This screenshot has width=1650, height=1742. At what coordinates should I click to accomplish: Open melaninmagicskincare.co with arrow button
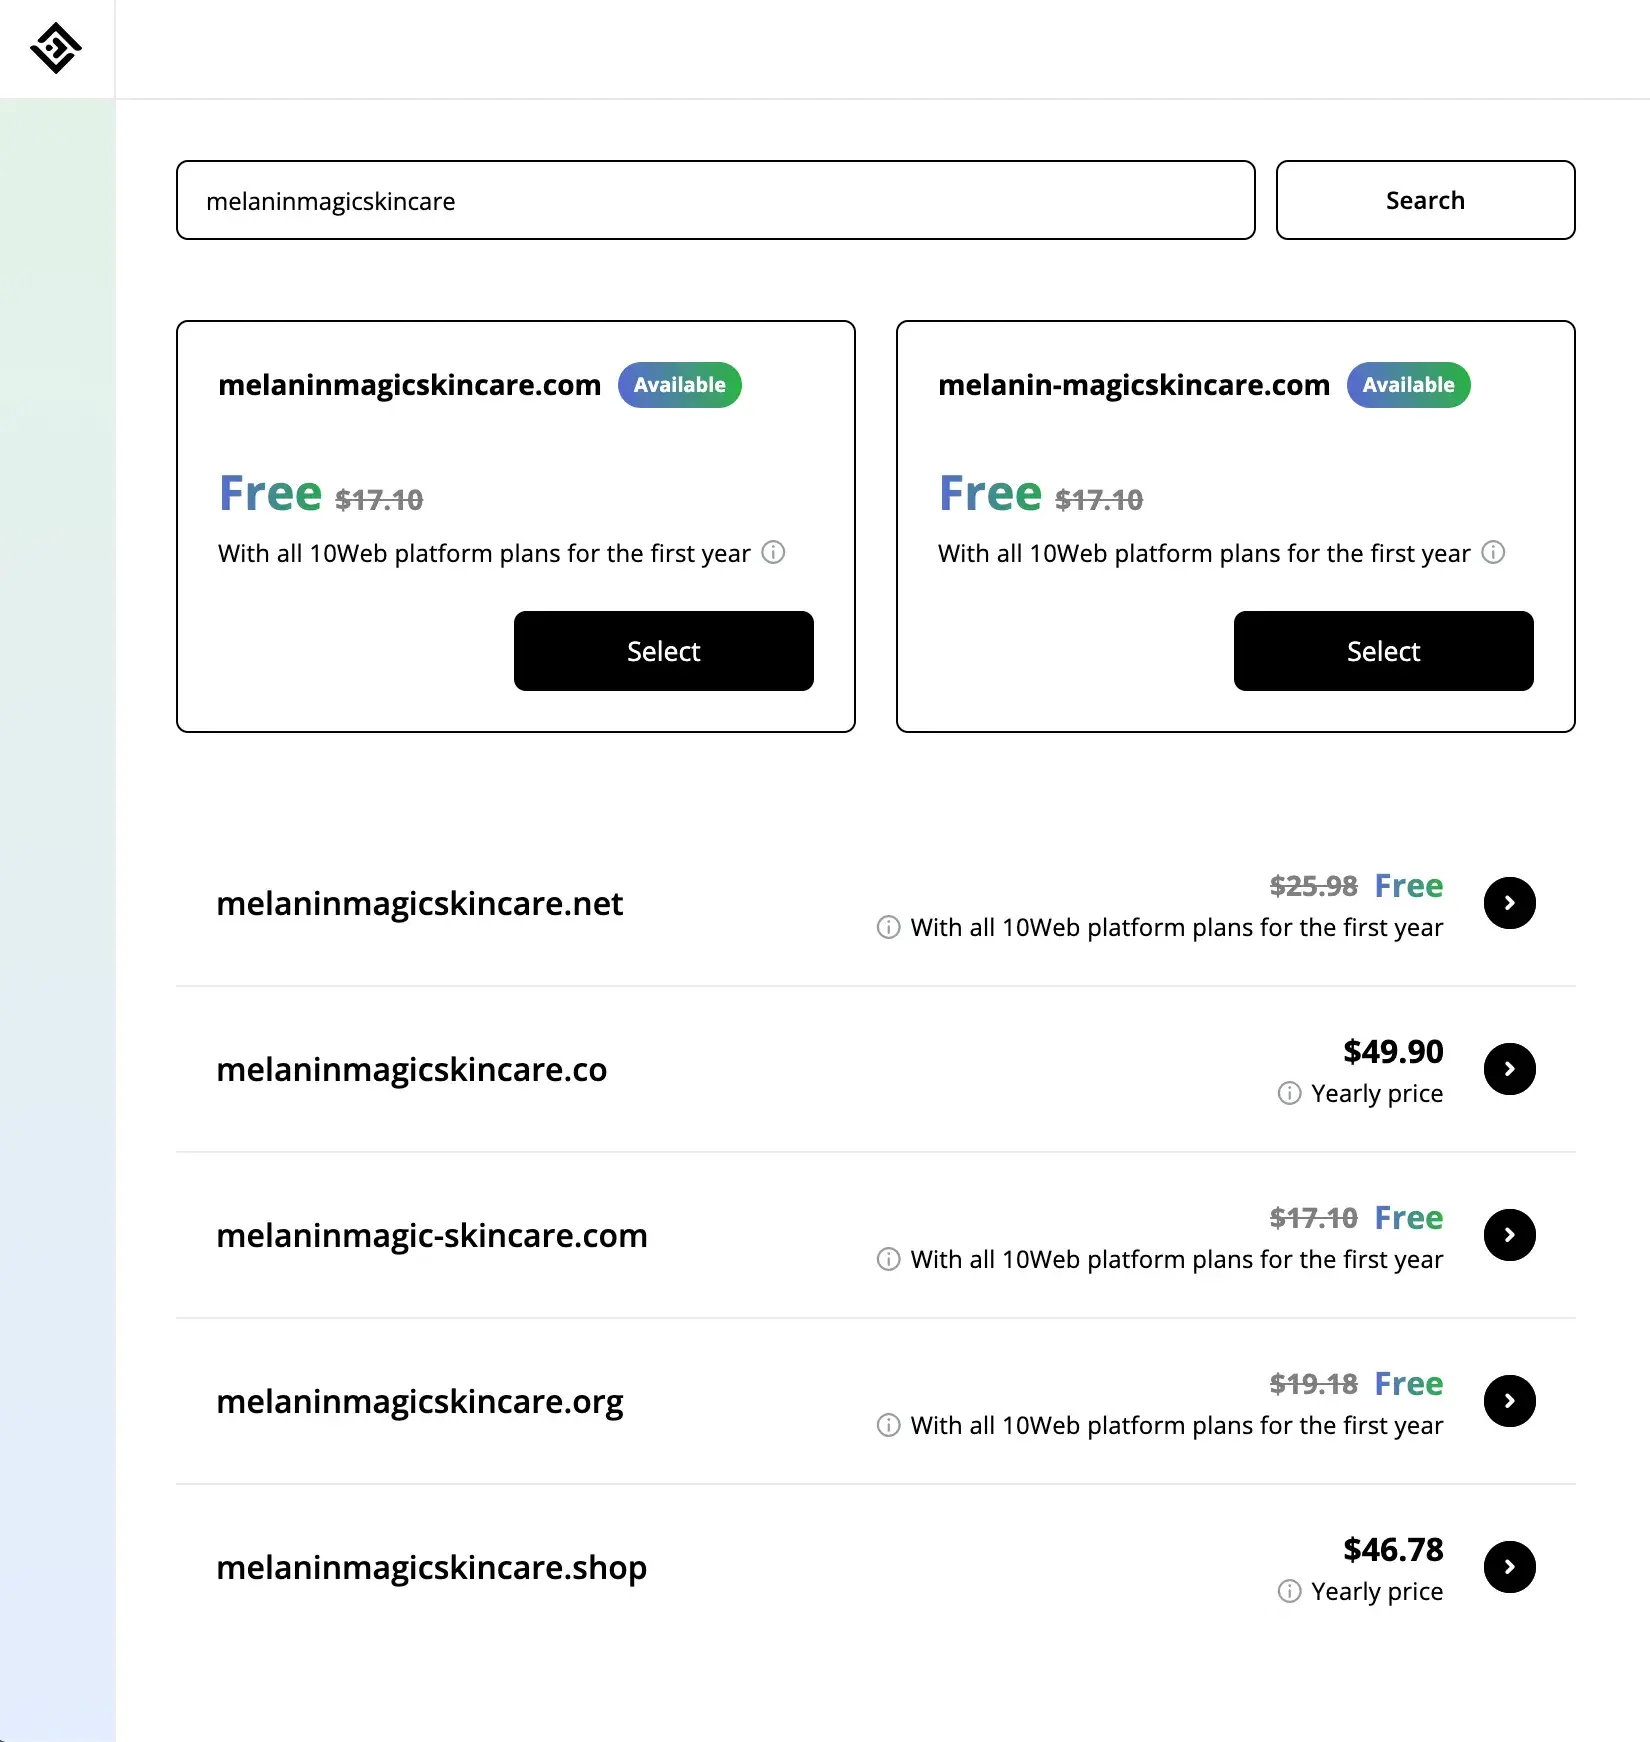click(1509, 1069)
